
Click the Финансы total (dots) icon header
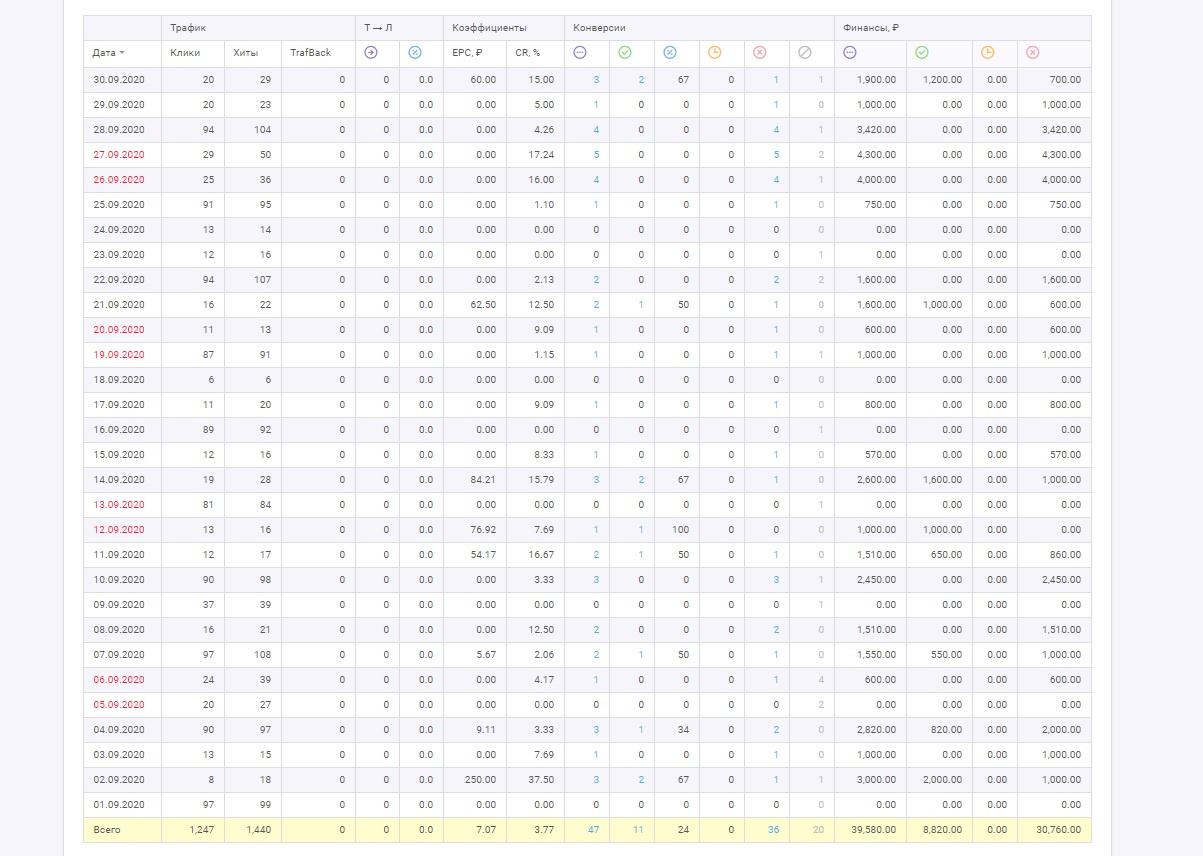point(850,52)
